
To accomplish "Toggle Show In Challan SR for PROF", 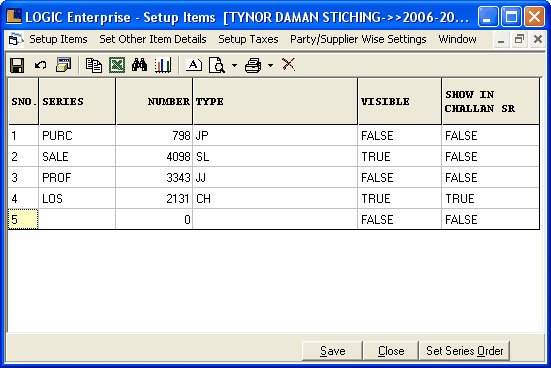I will tap(491, 177).
